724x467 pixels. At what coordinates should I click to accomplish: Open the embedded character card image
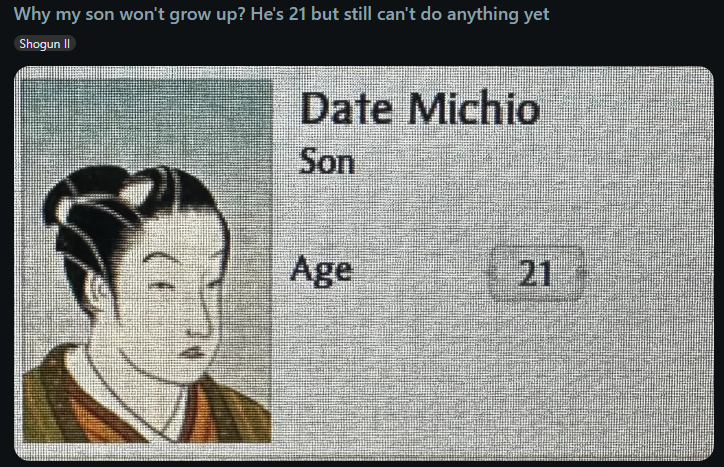[x=364, y=263]
